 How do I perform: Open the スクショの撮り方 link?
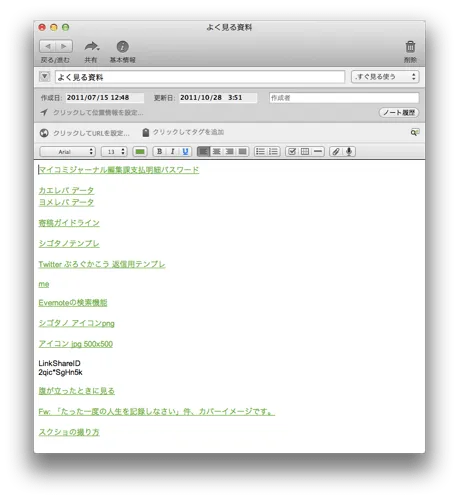[x=69, y=432]
